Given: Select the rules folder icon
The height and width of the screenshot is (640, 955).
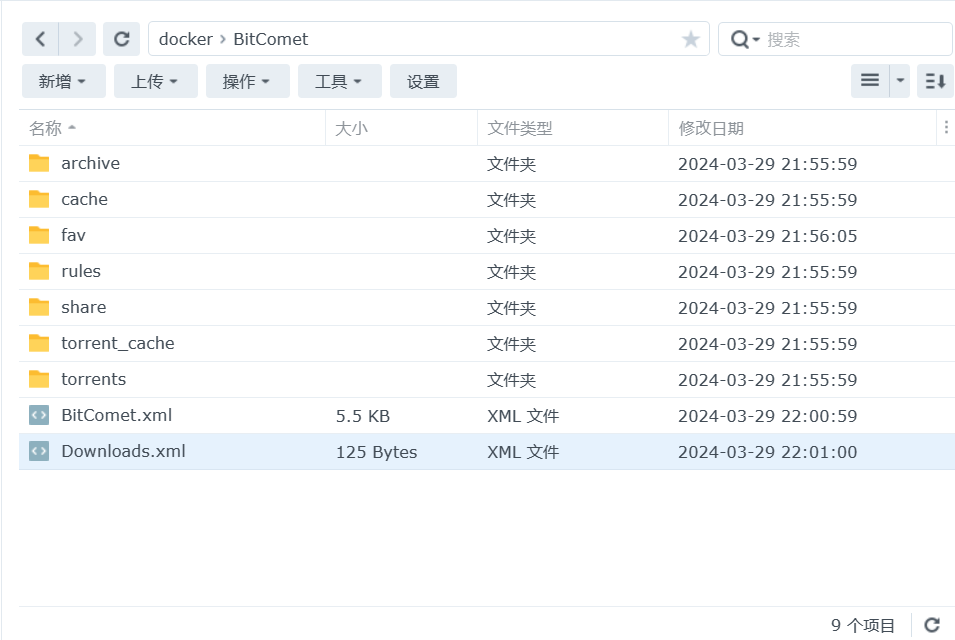Looking at the screenshot, I should (39, 271).
